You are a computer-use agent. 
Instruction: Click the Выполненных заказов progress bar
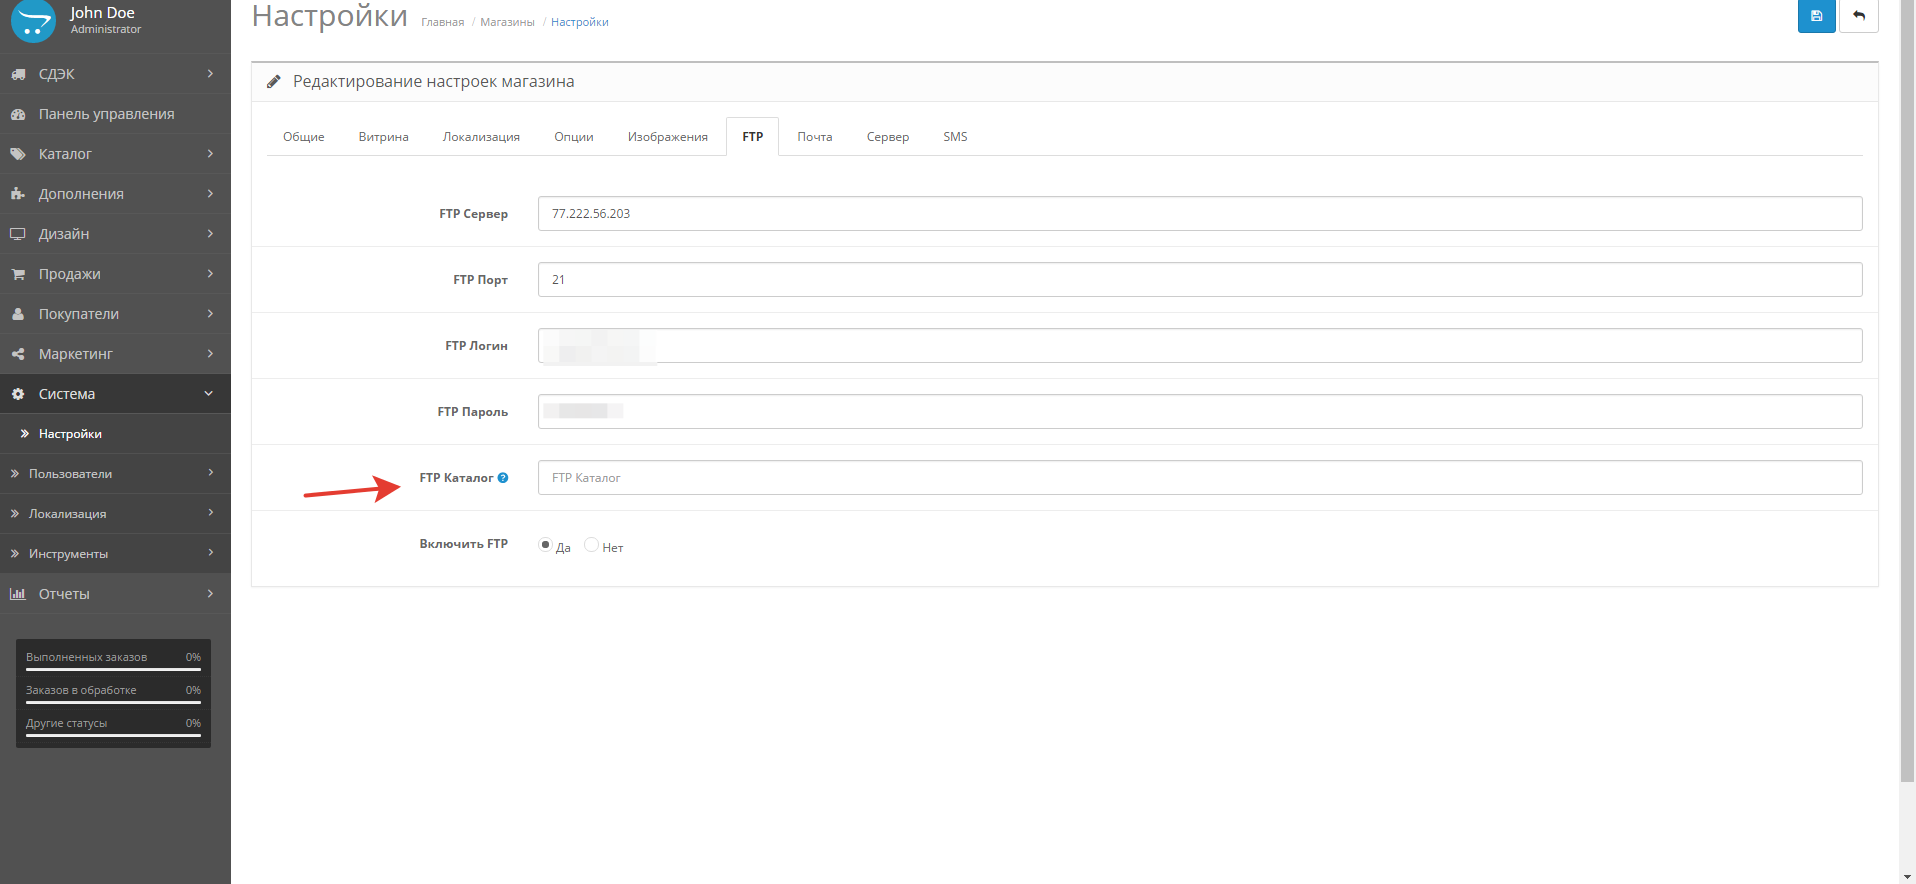pos(113,670)
